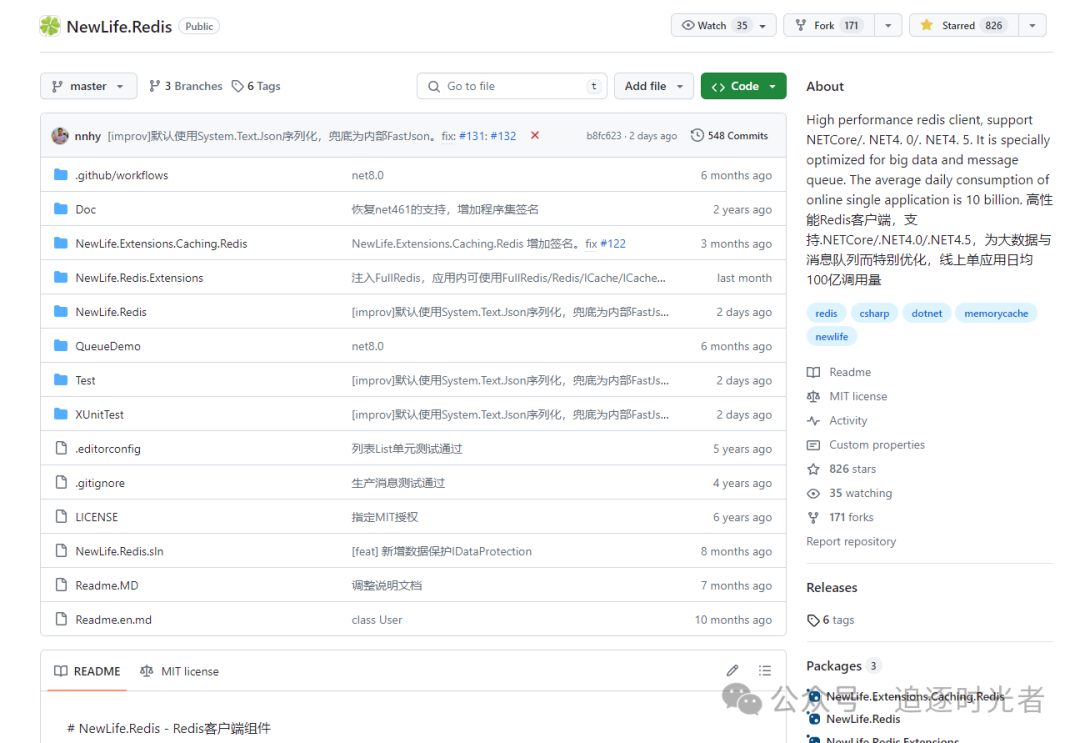Click the XUnitTest folder icon
This screenshot has width=1080, height=743.
61,414
